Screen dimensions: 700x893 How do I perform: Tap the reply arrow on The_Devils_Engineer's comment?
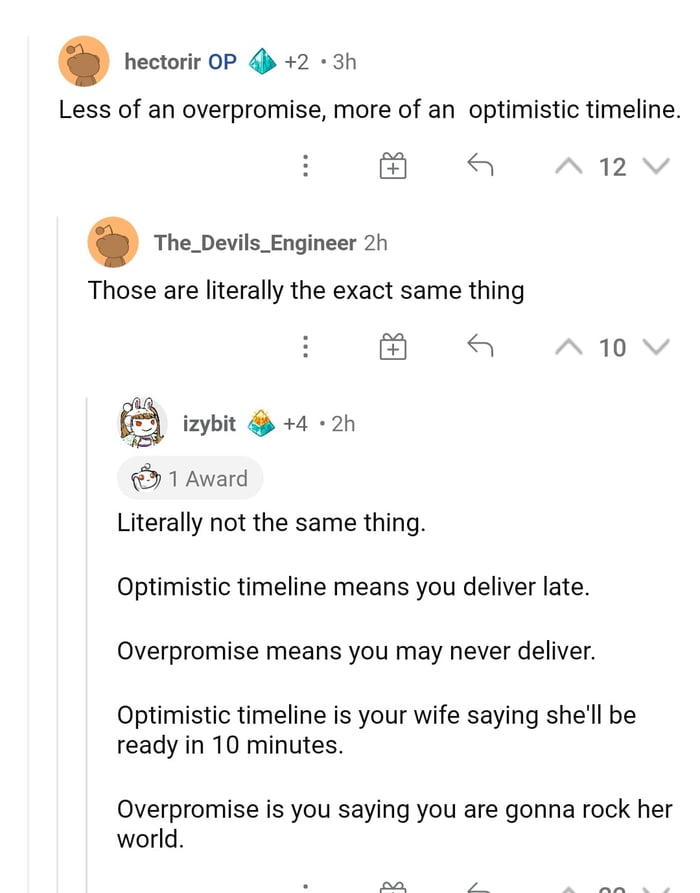pos(479,347)
